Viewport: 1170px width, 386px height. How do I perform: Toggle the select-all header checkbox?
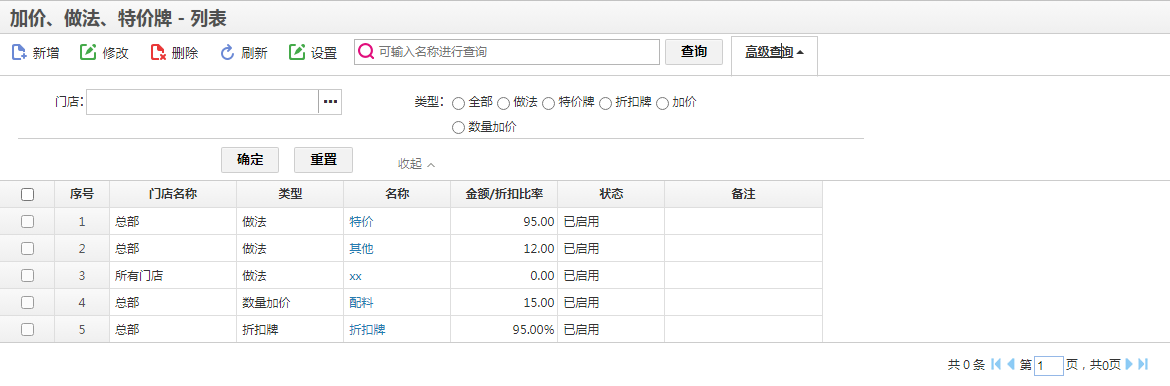click(x=28, y=195)
